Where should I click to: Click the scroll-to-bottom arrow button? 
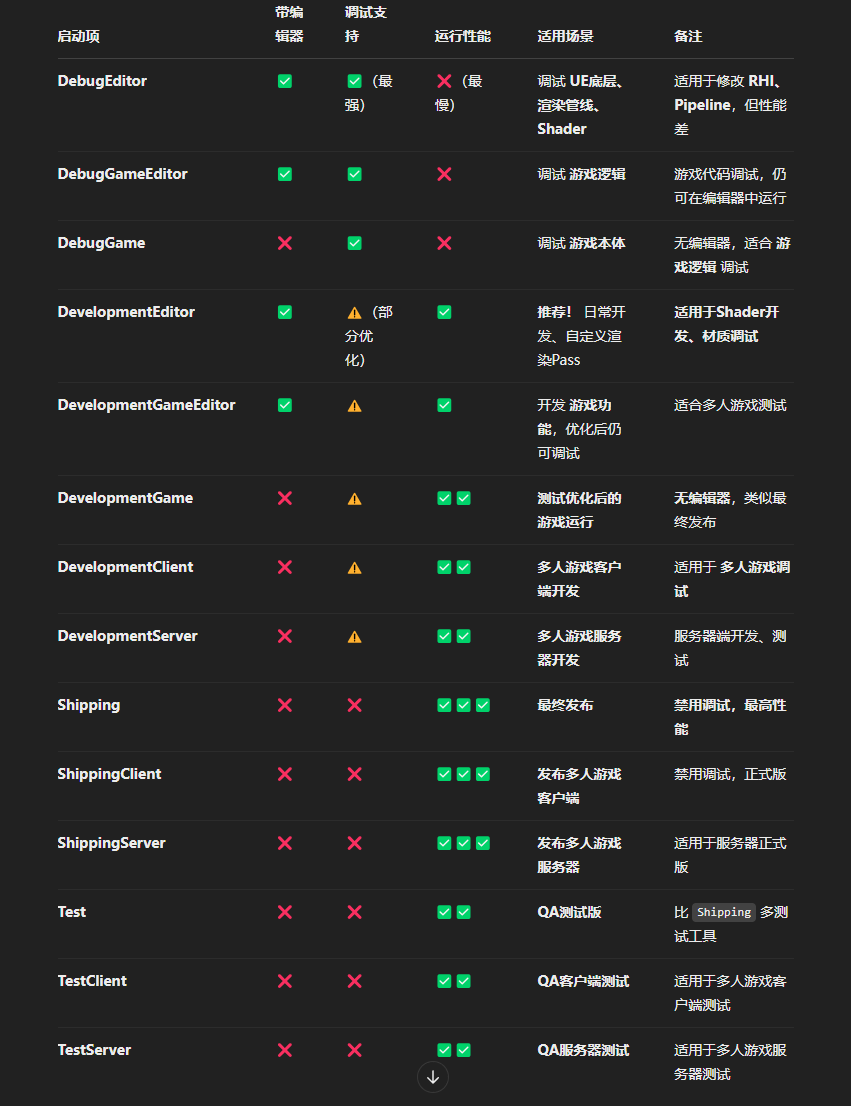(433, 1077)
